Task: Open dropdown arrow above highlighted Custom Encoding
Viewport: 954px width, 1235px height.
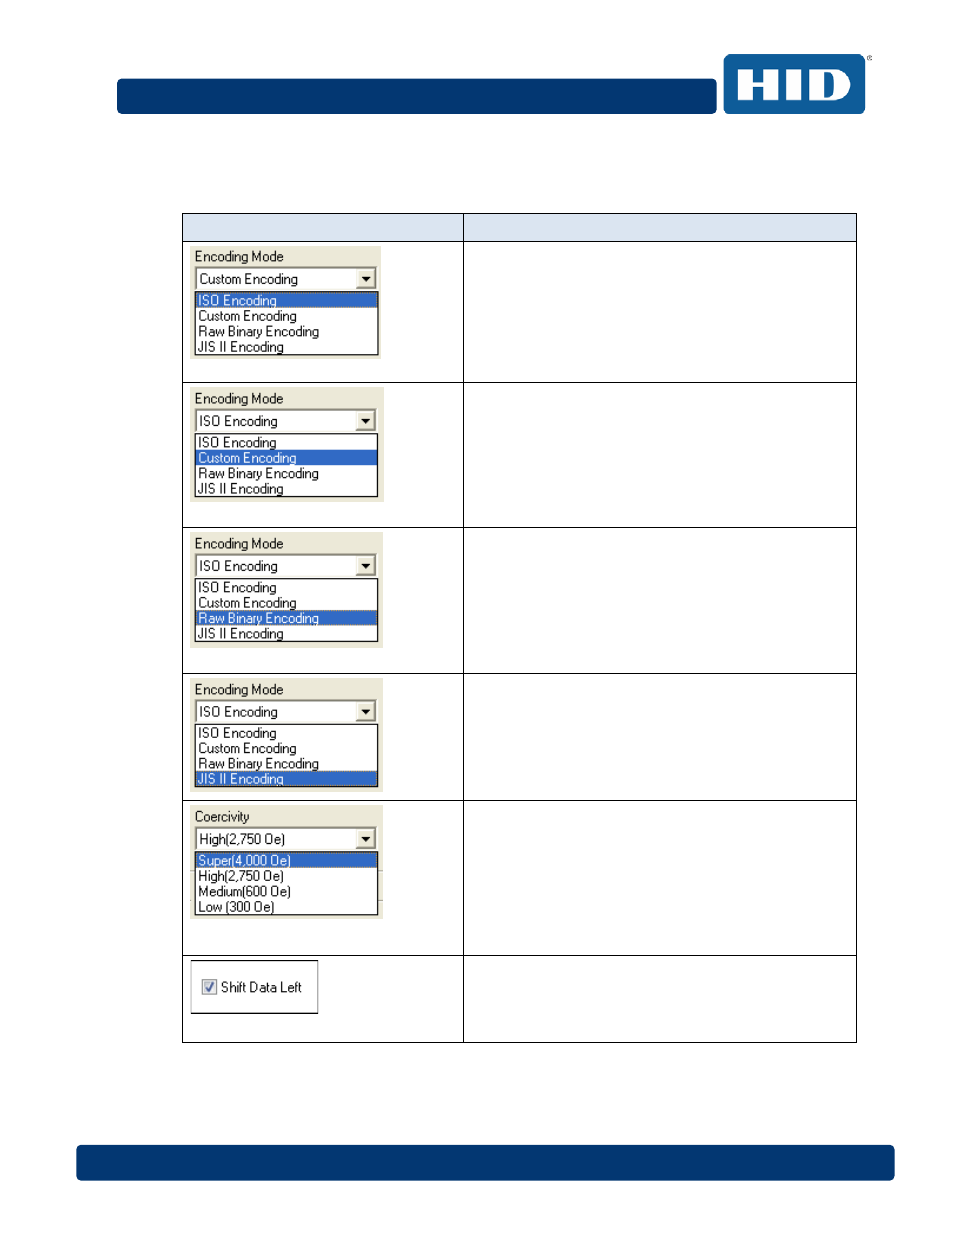Action: pyautogui.click(x=366, y=421)
